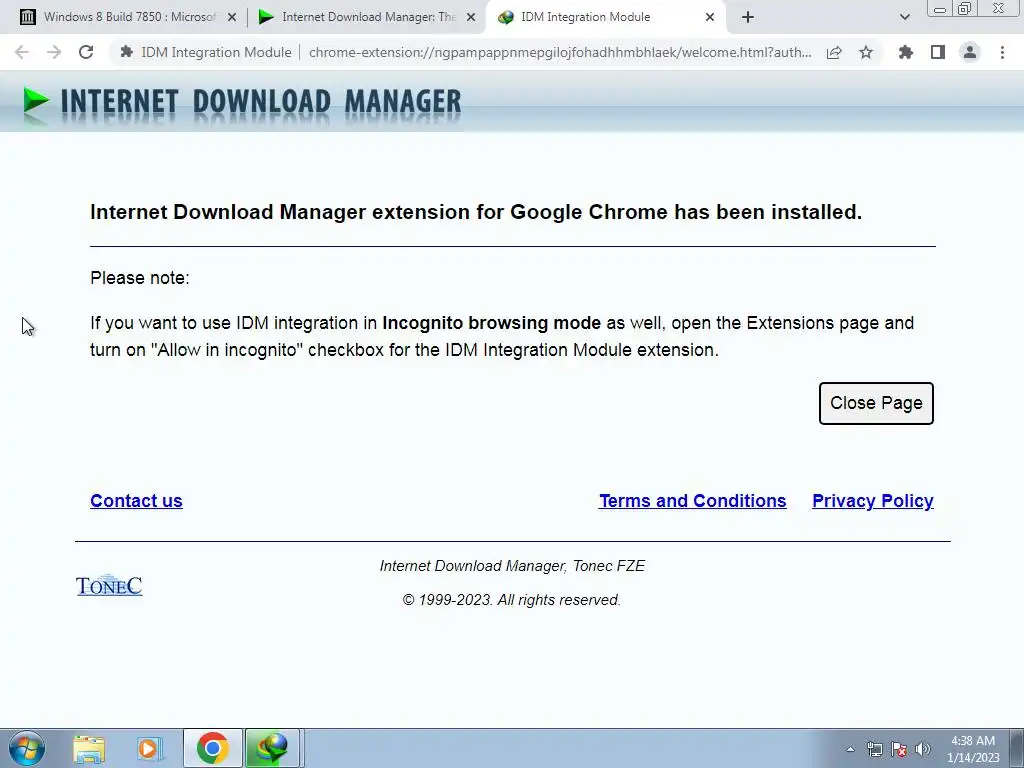The image size is (1024, 768).
Task: Click the Tonec logo
Action: [109, 585]
